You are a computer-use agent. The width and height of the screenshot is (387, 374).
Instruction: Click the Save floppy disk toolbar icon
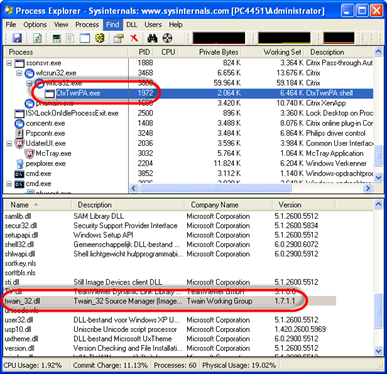(x=17, y=38)
